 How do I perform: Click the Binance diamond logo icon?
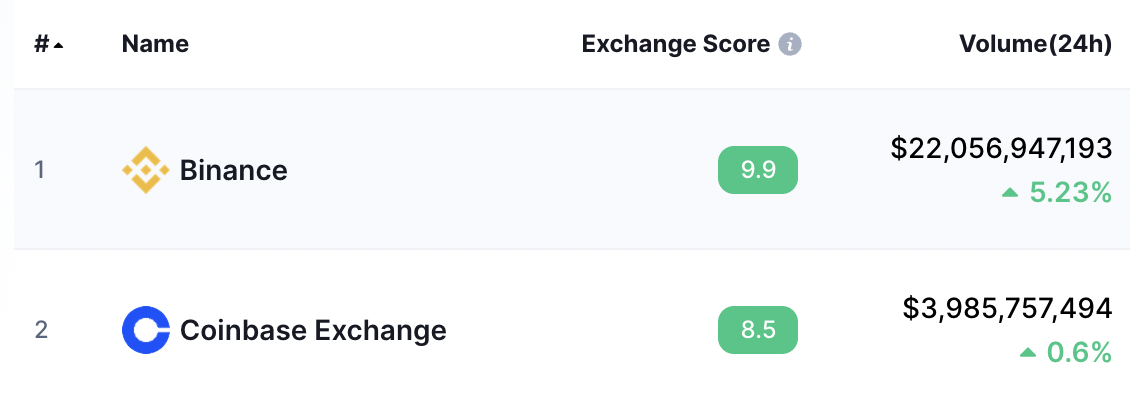pyautogui.click(x=146, y=170)
